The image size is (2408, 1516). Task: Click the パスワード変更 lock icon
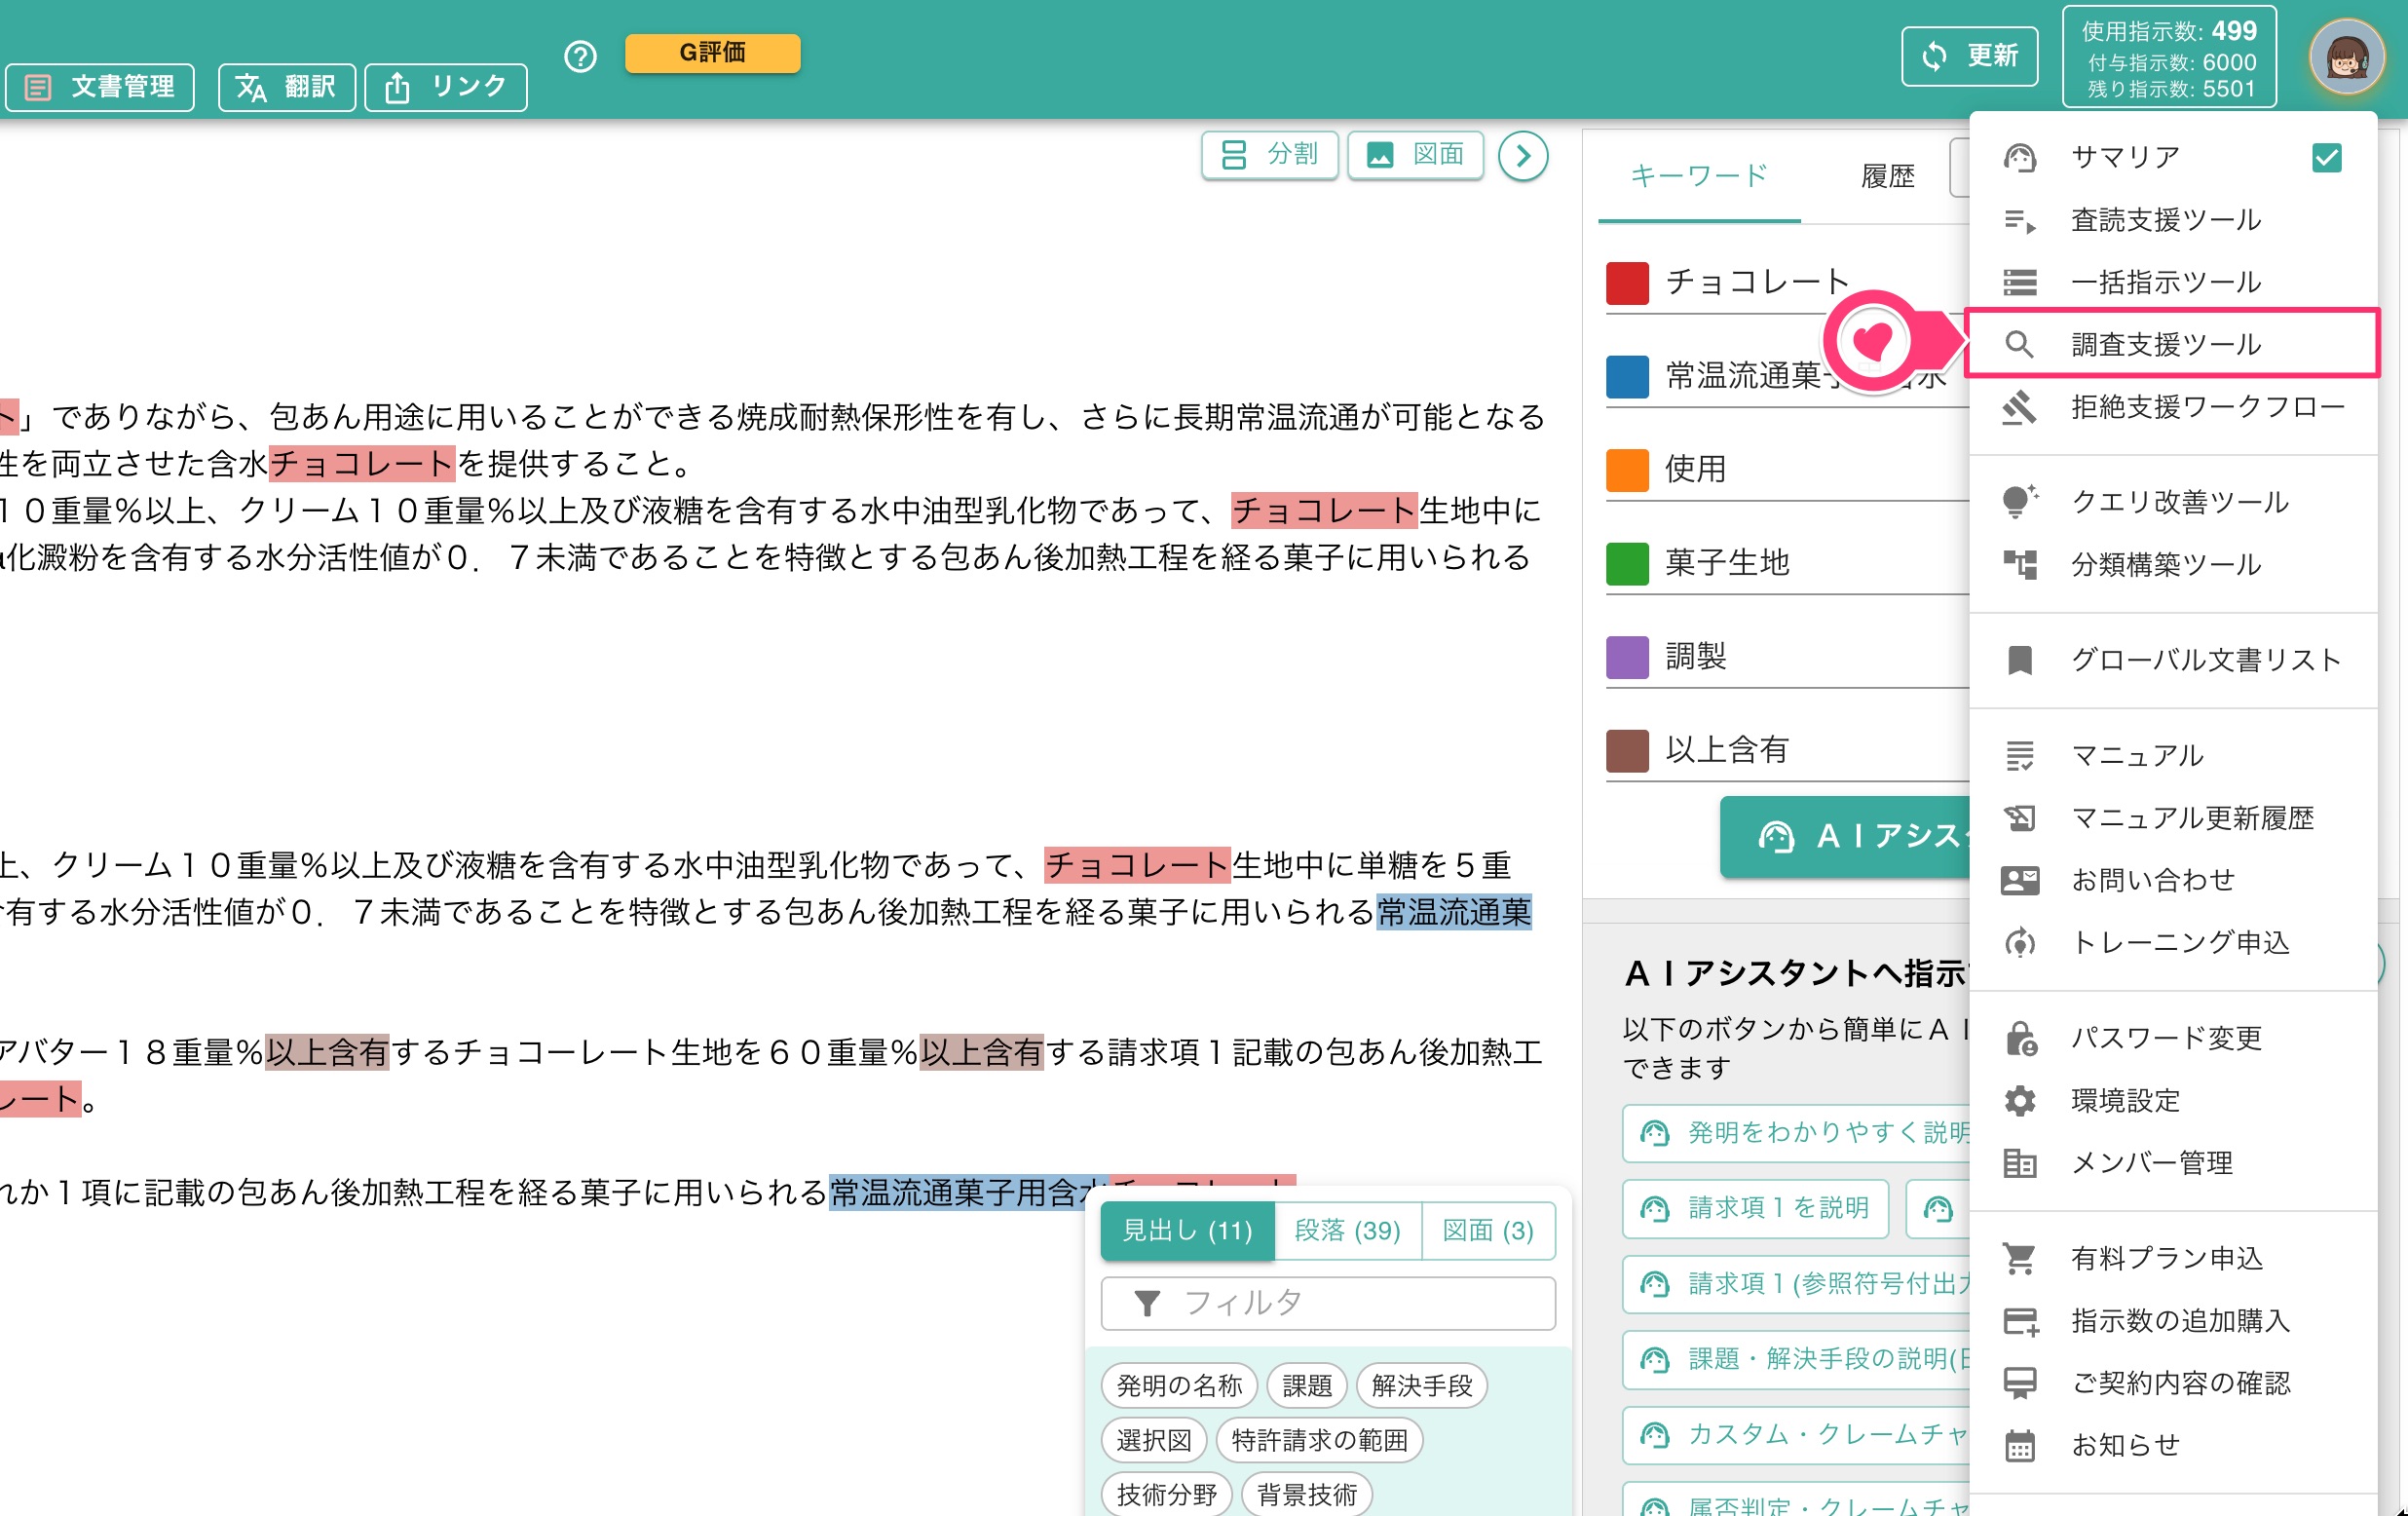click(x=2019, y=1038)
